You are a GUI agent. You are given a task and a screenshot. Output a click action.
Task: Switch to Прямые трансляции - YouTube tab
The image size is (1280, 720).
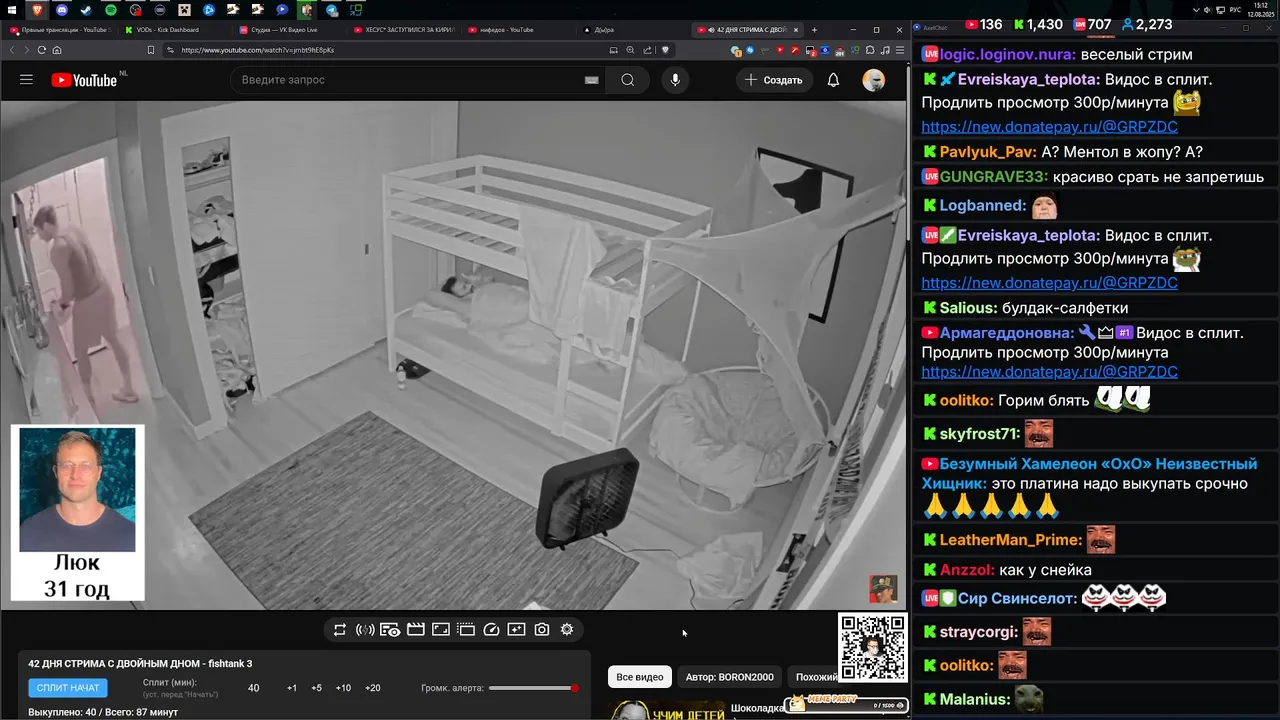pyautogui.click(x=58, y=30)
